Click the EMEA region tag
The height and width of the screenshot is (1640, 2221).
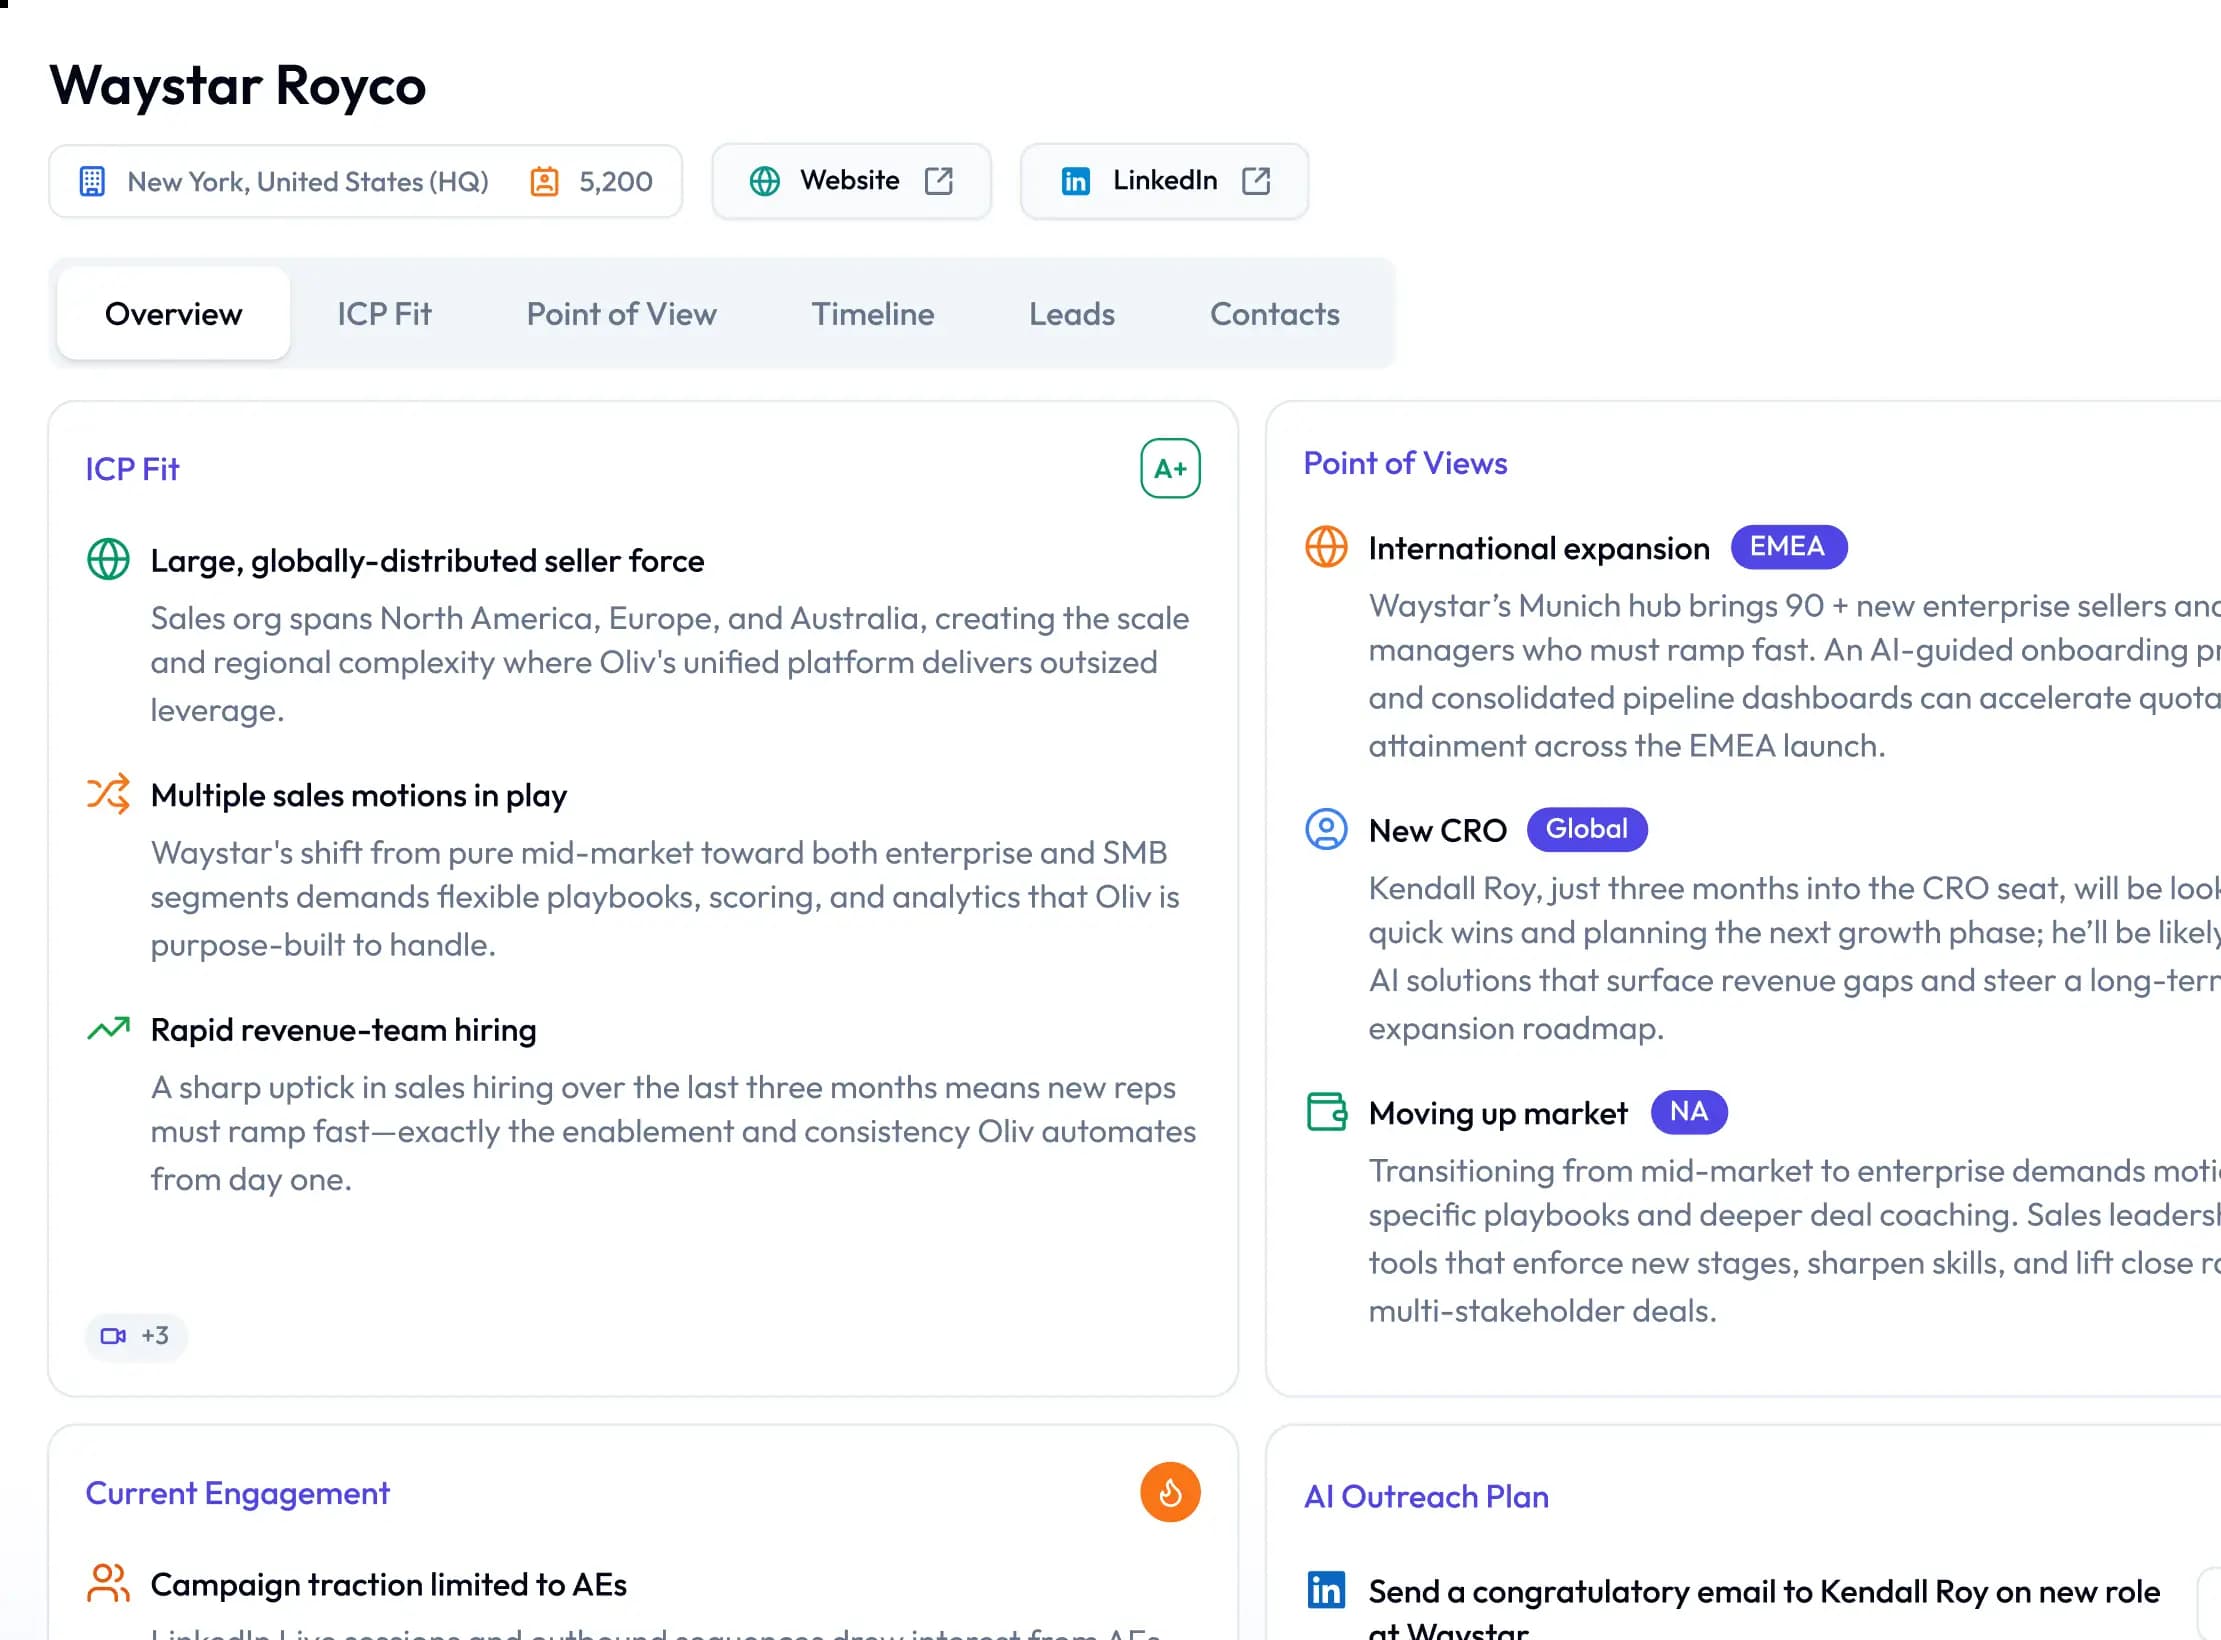pyautogui.click(x=1788, y=547)
